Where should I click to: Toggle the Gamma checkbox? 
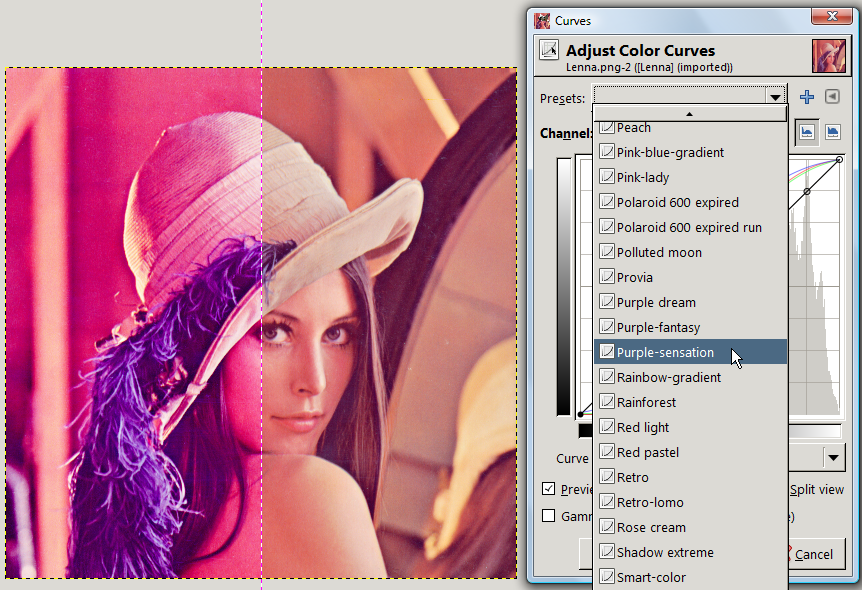[x=549, y=515]
